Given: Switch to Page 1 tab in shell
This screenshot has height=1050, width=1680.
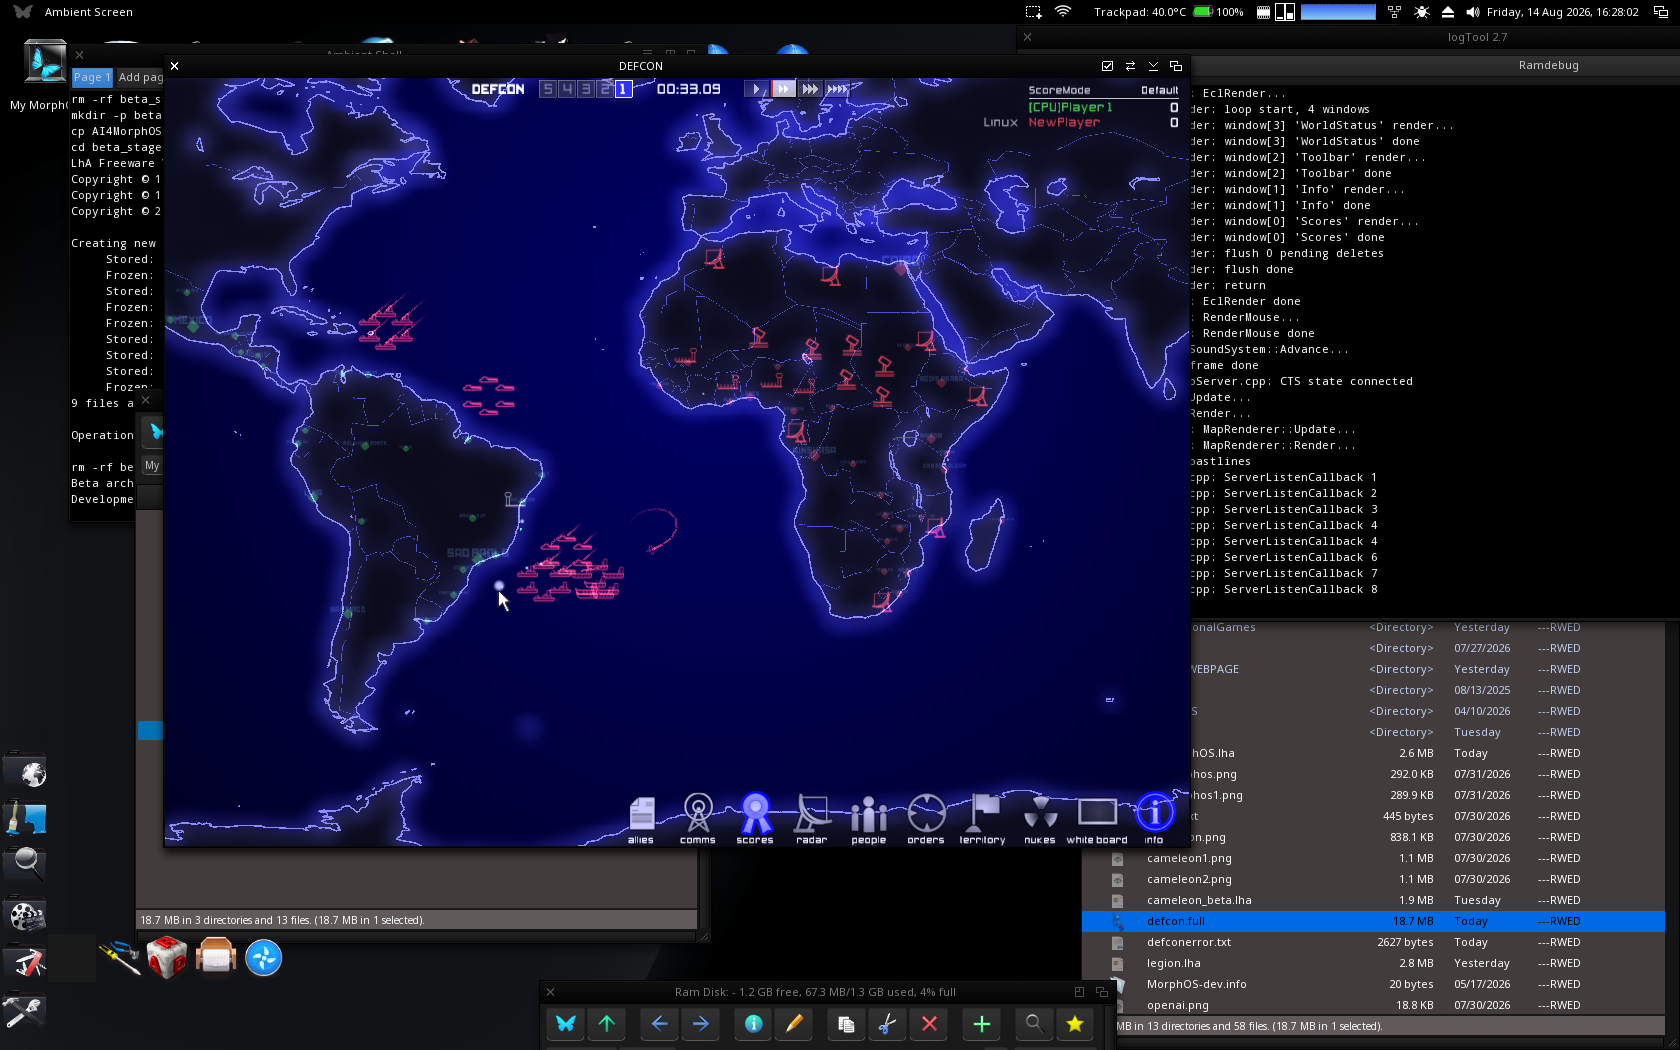Looking at the screenshot, I should pyautogui.click(x=91, y=77).
